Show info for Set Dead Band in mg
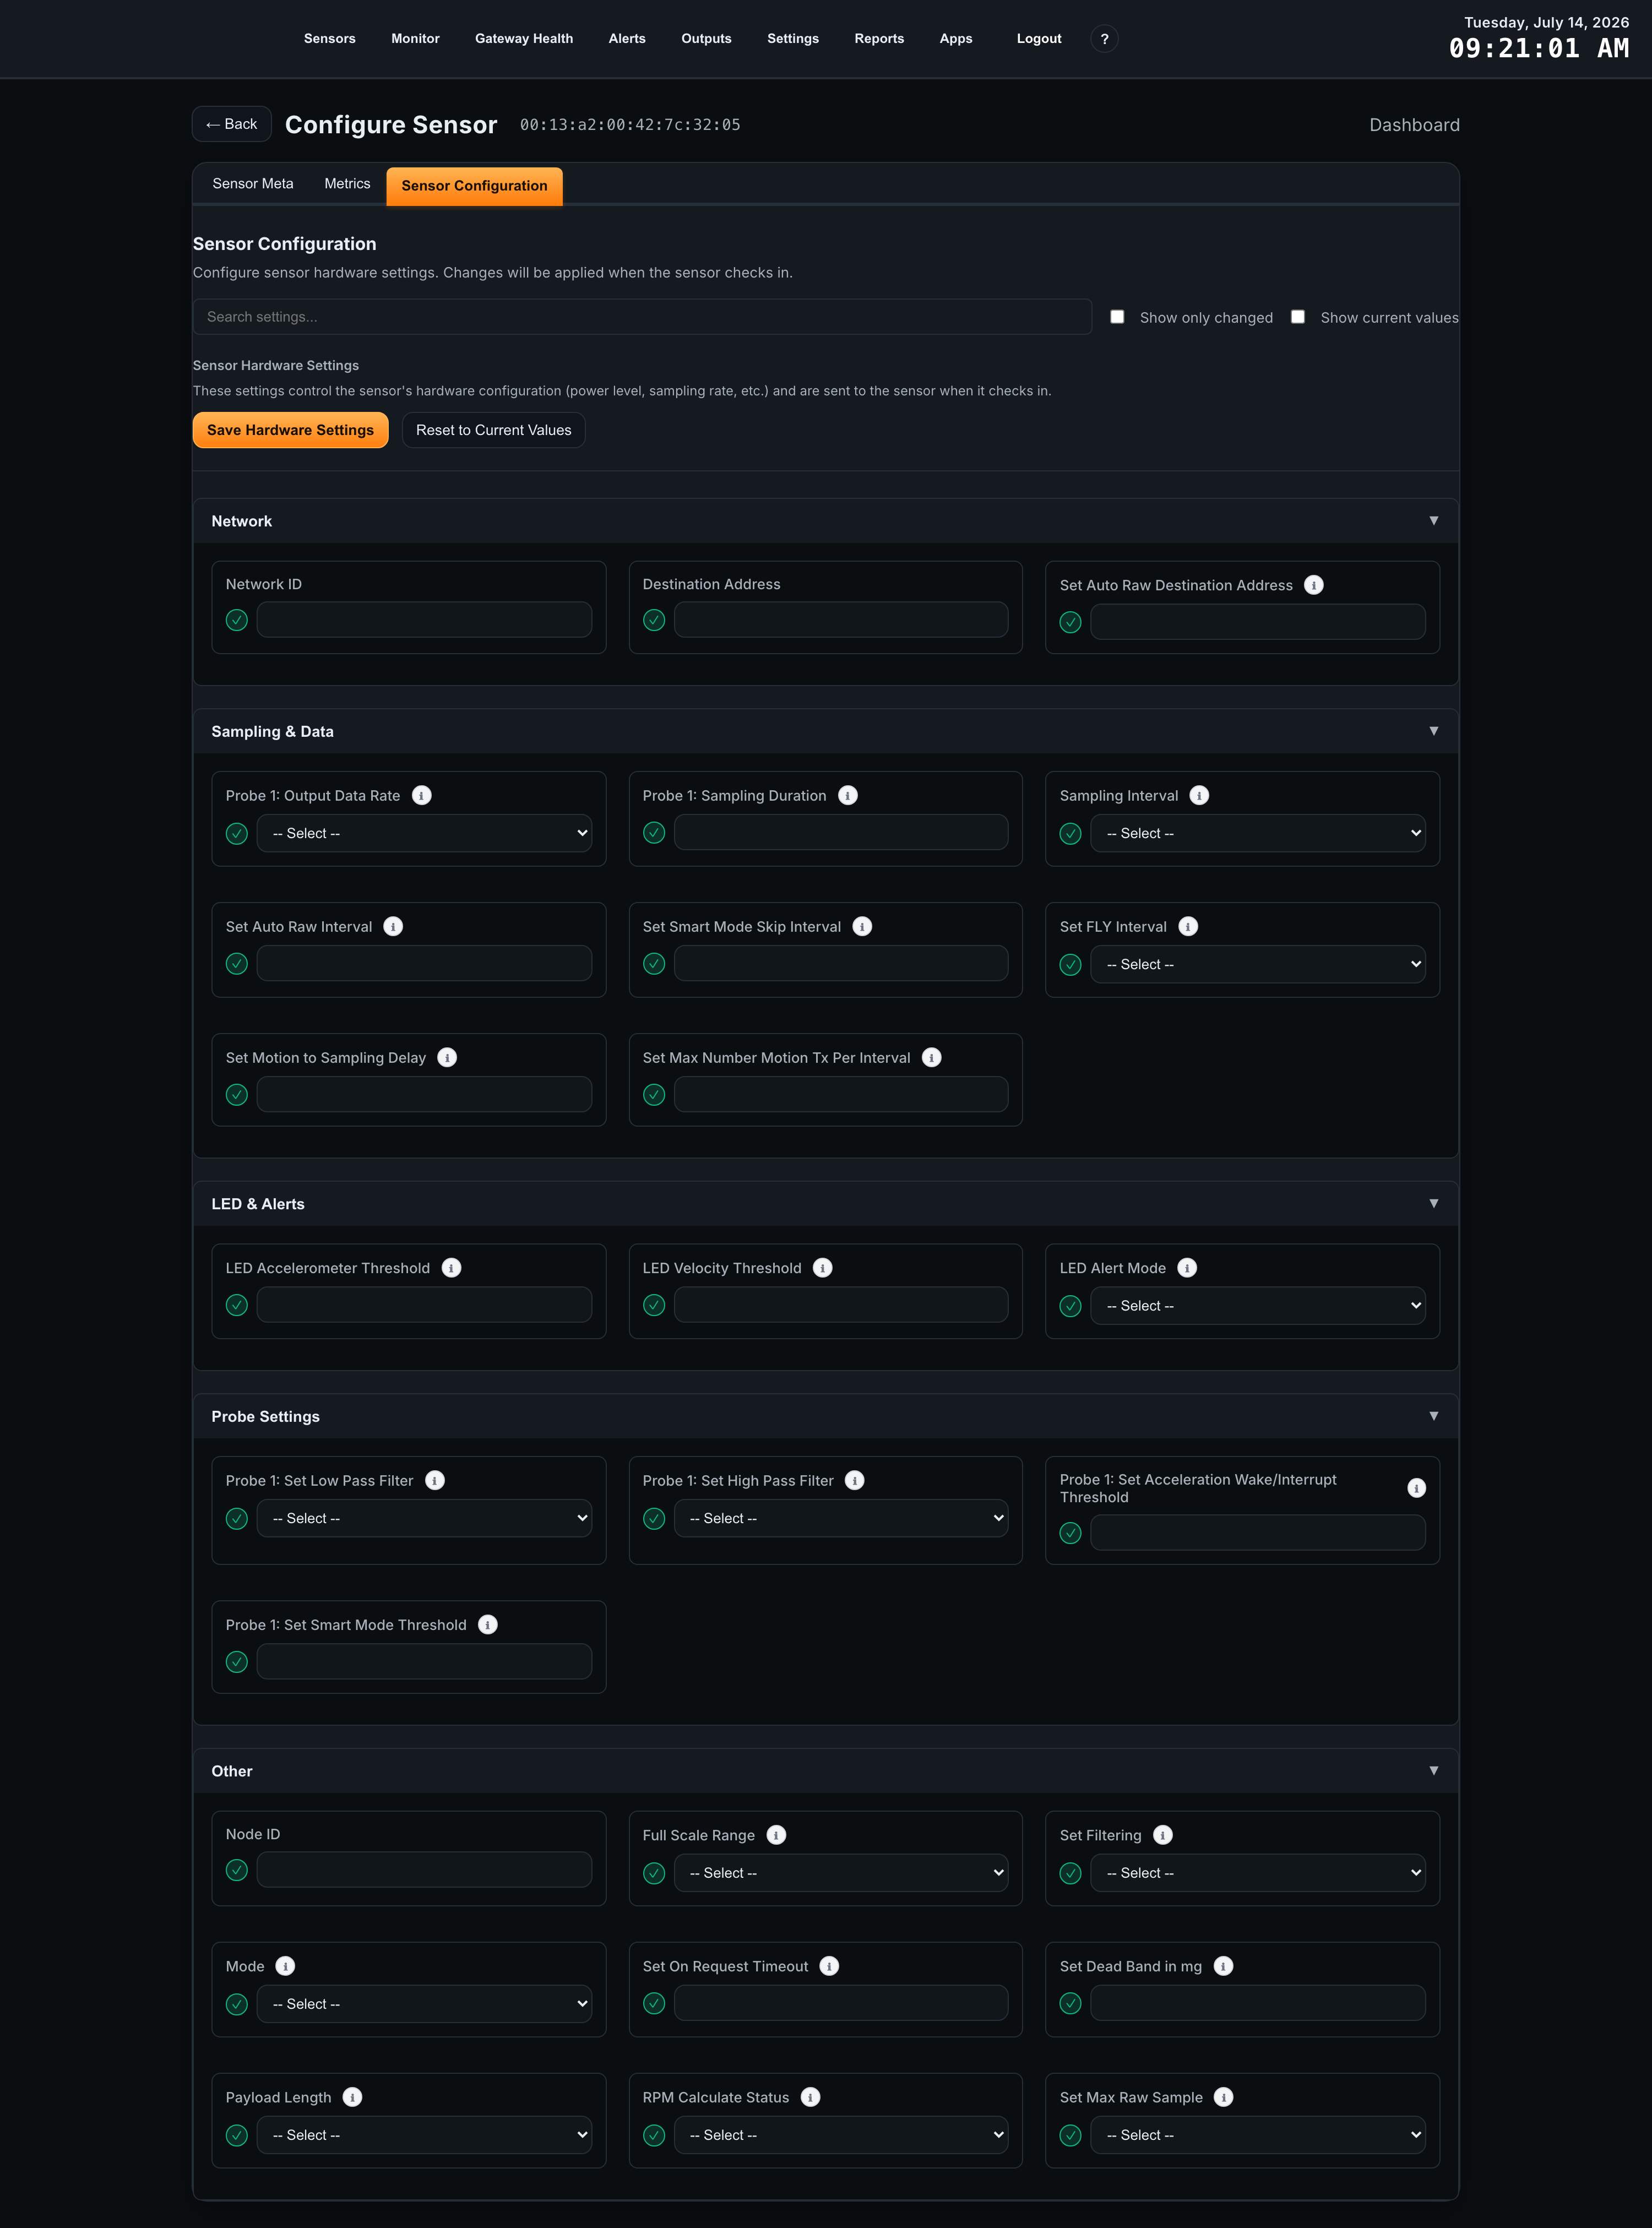1652x2228 pixels. coord(1223,1966)
